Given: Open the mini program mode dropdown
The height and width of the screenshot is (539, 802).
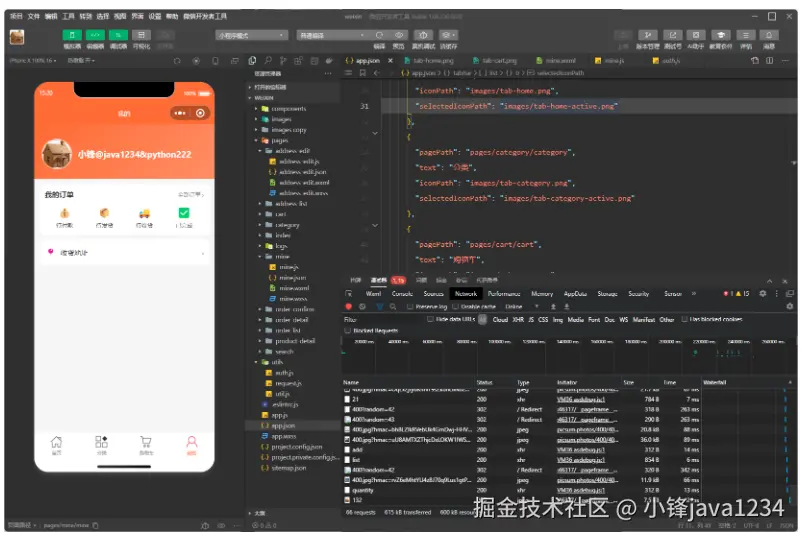Looking at the screenshot, I should click(x=252, y=35).
